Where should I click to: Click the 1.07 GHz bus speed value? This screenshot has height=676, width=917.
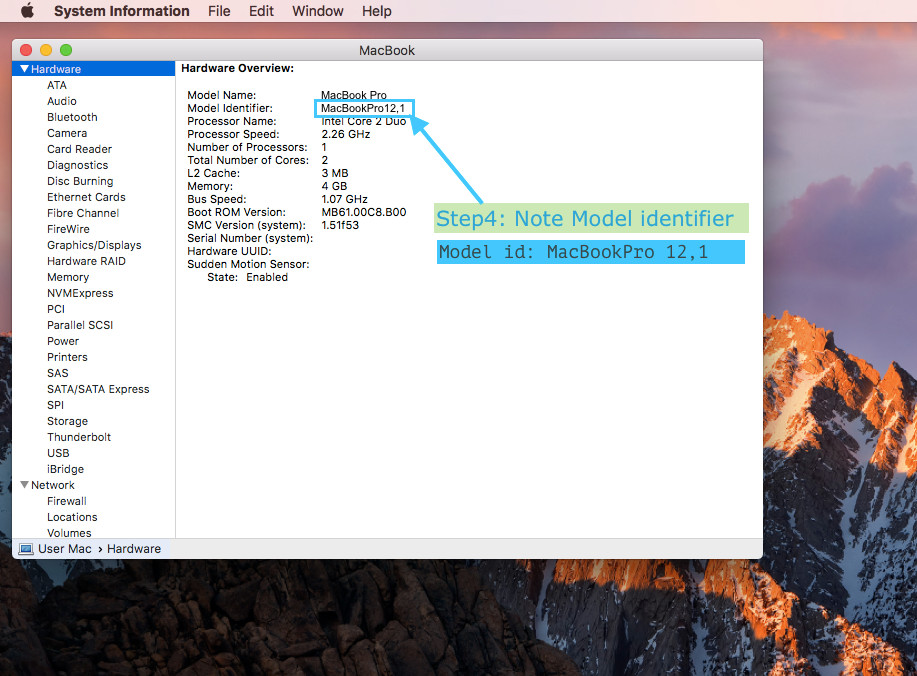[x=344, y=199]
